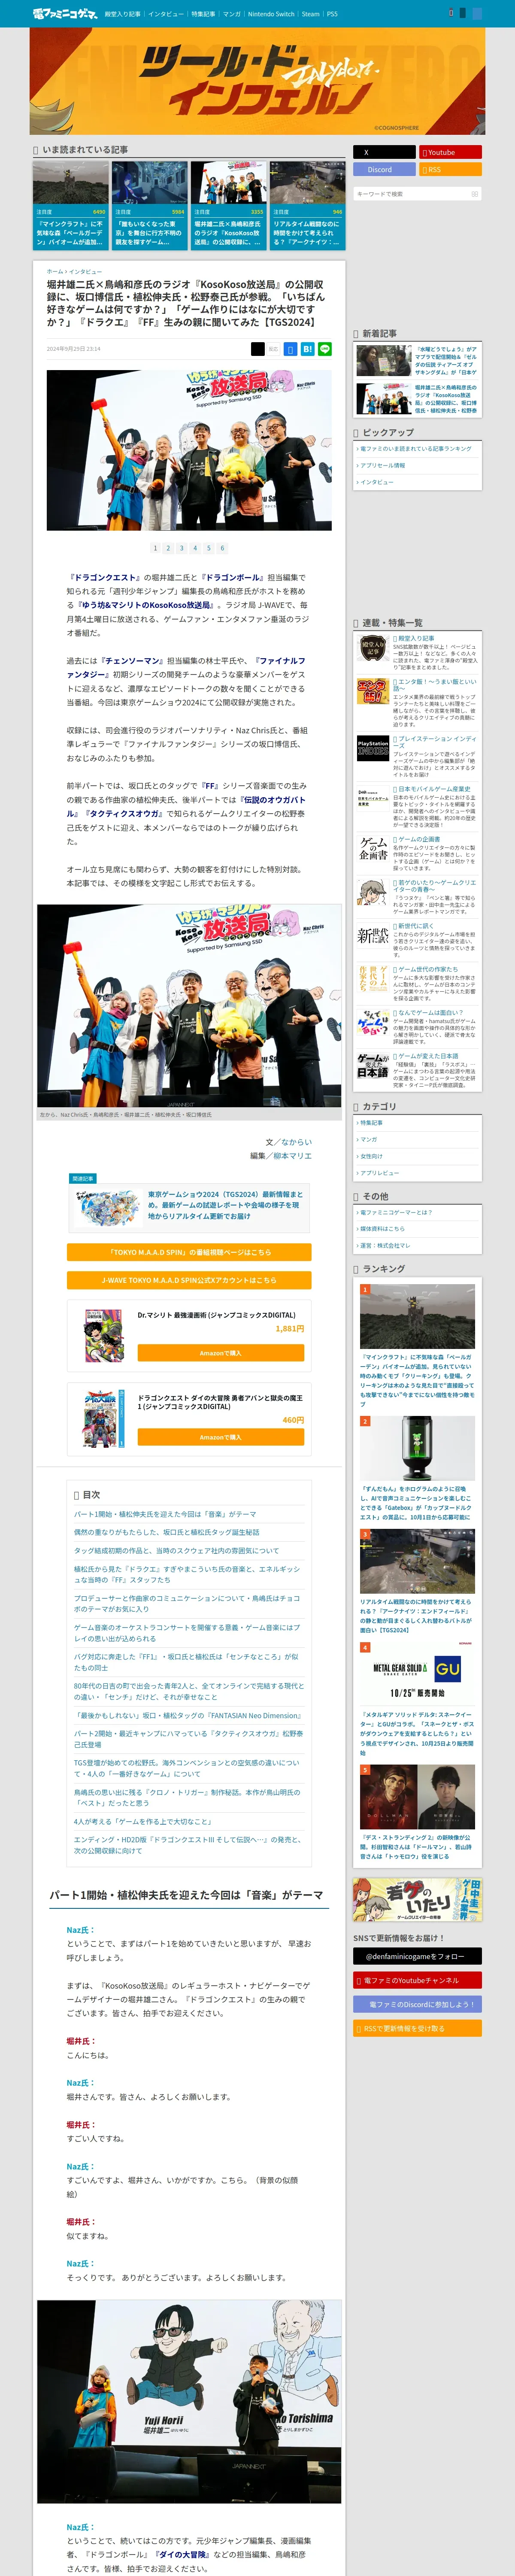Image resolution: width=515 pixels, height=2576 pixels.
Task: Go to gallery page 3
Action: click(182, 548)
